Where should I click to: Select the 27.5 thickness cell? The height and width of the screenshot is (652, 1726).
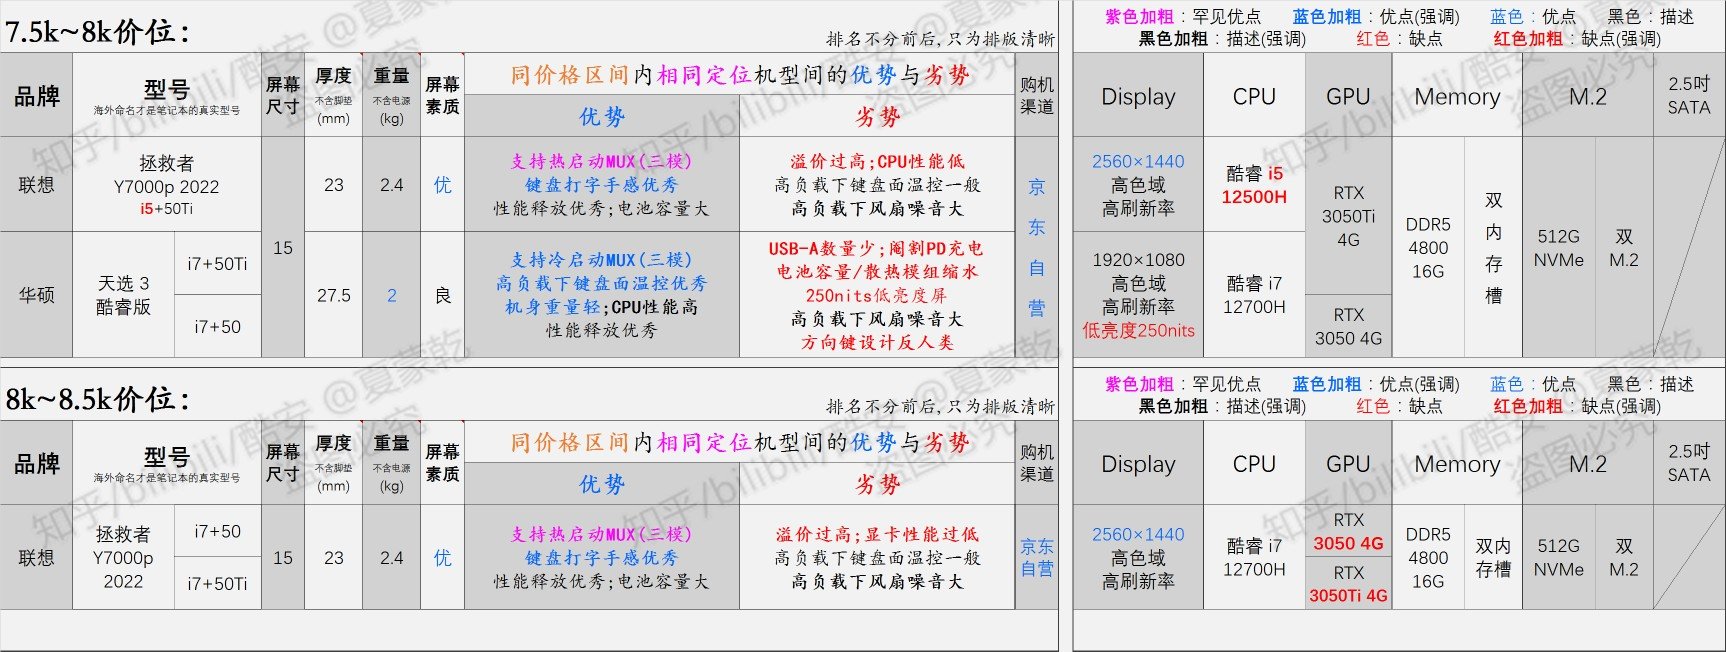pos(334,295)
